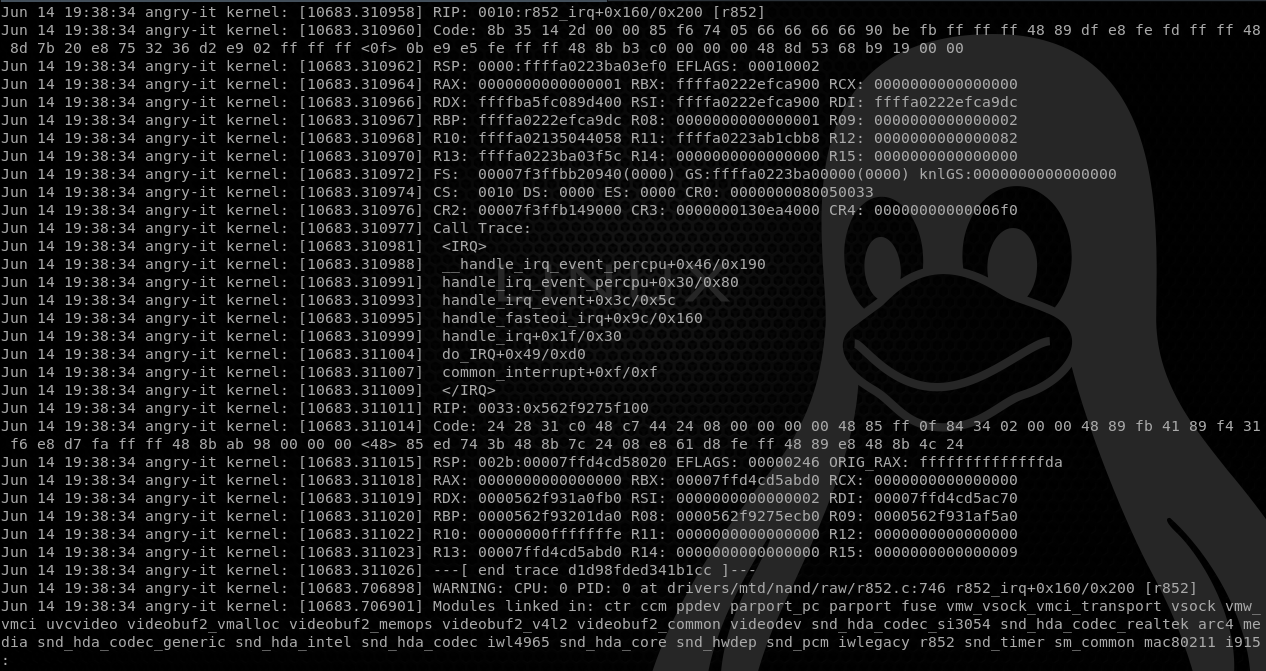Viewport: 1266px width, 671px height.
Task: Select the opening <IRQ> marker text
Action: pyautogui.click(x=464, y=246)
